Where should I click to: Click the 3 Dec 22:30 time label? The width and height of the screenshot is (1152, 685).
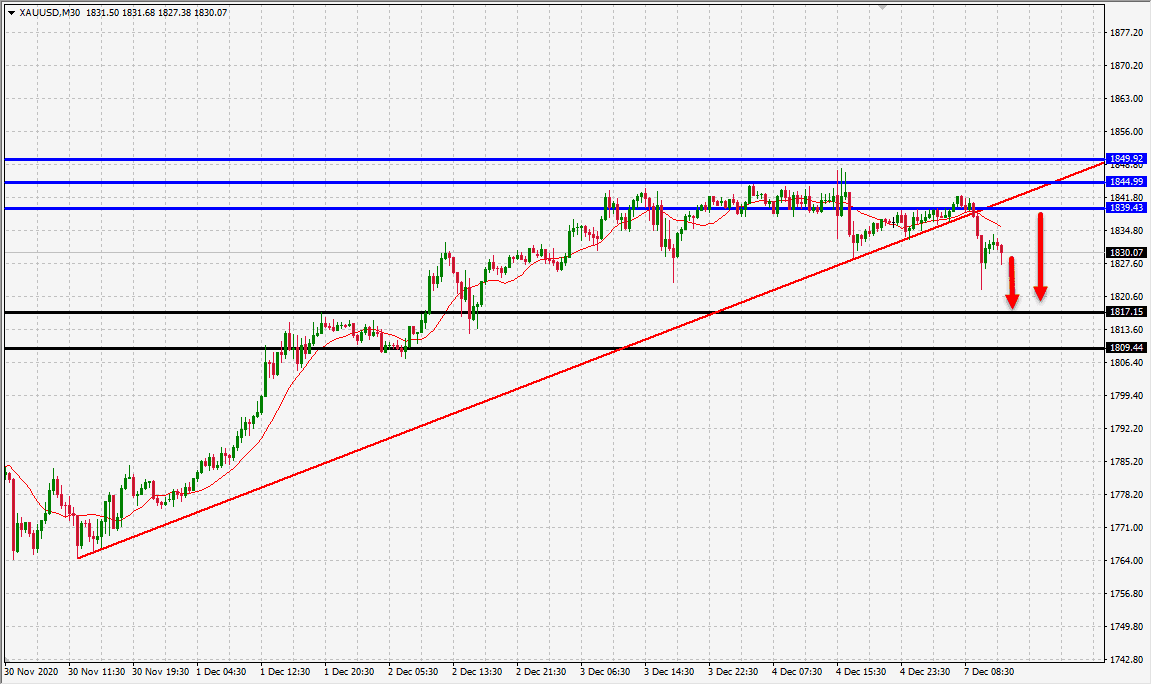coord(733,672)
